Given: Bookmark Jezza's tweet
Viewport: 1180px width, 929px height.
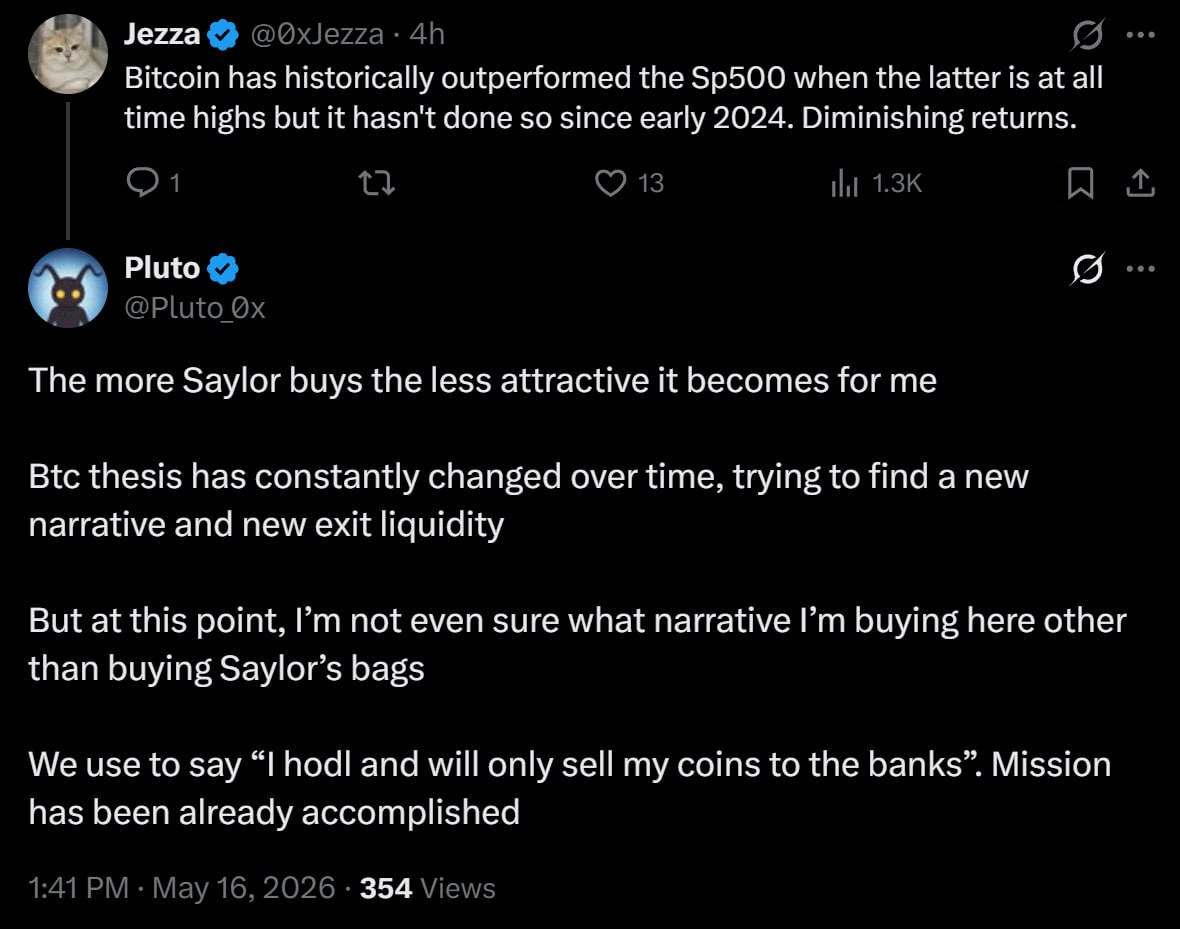Looking at the screenshot, I should pos(1080,182).
